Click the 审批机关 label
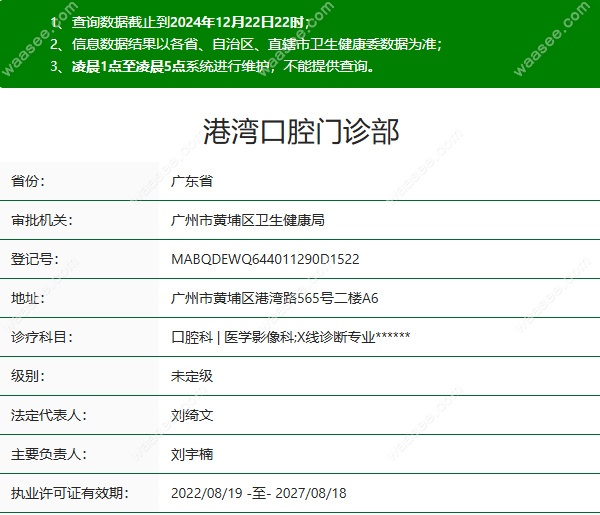This screenshot has height=515, width=600. click(42, 220)
